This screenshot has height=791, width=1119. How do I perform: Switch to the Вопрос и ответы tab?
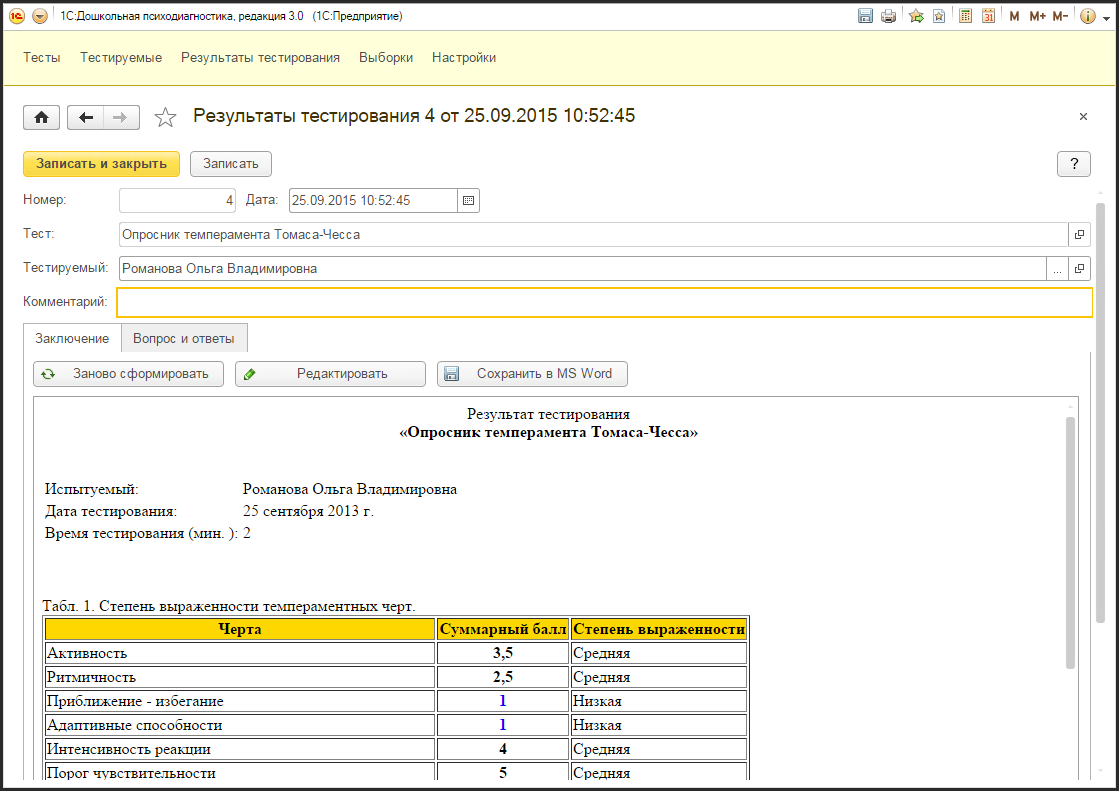(184, 339)
